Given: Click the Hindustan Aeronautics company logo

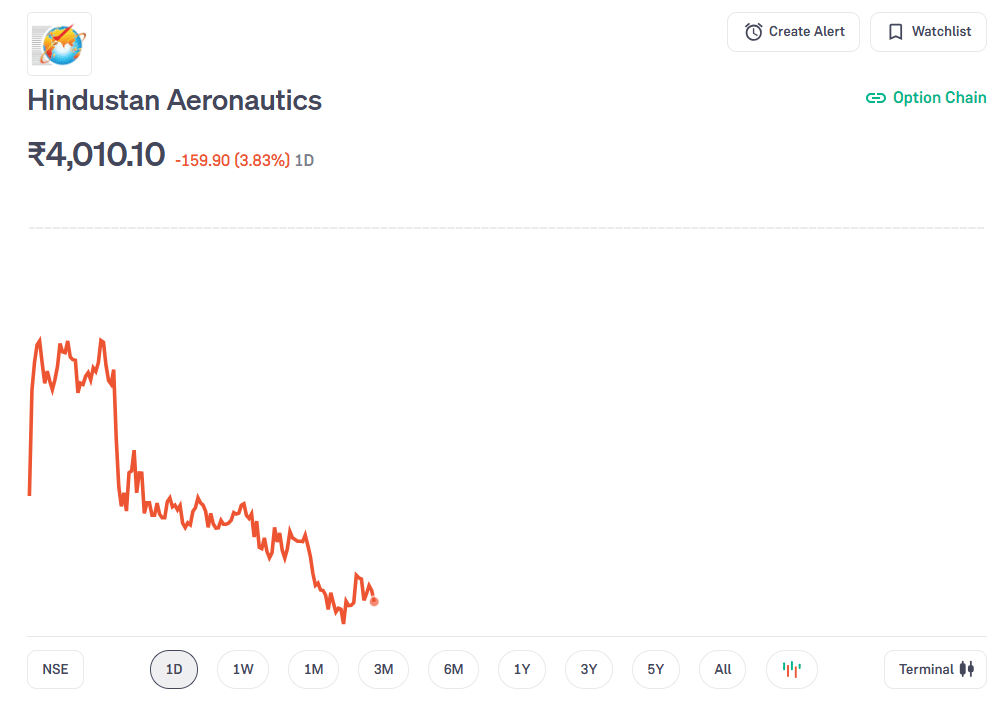Looking at the screenshot, I should point(59,44).
